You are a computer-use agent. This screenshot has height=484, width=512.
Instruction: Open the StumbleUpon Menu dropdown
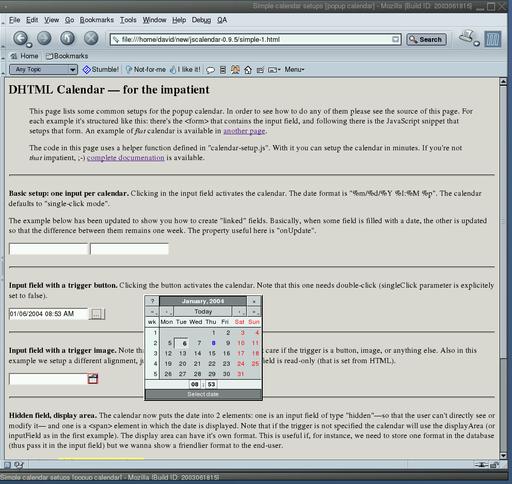[x=294, y=69]
